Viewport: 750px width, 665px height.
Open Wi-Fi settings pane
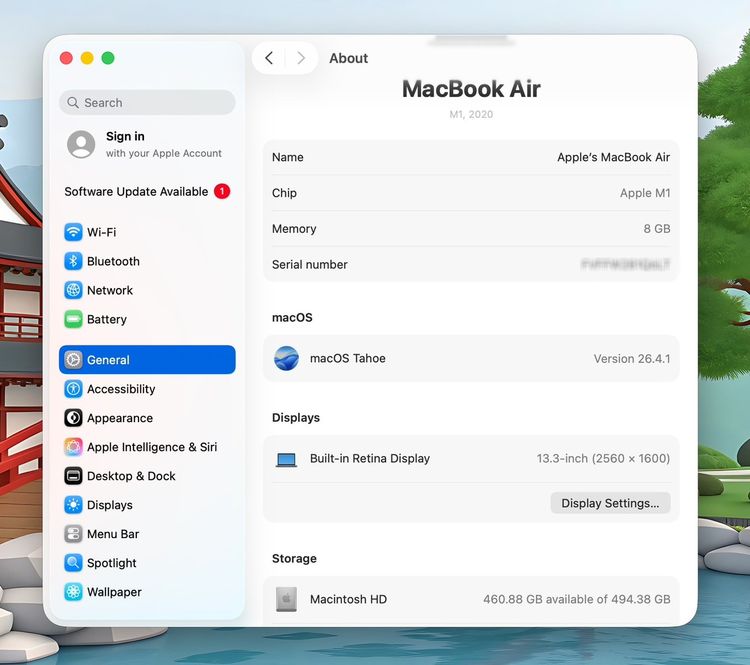coord(147,233)
